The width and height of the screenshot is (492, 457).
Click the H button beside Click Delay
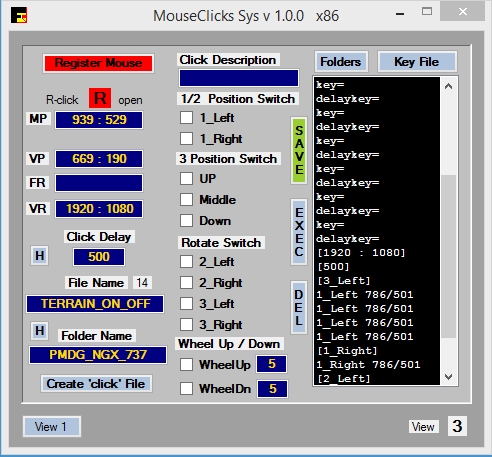tap(40, 256)
